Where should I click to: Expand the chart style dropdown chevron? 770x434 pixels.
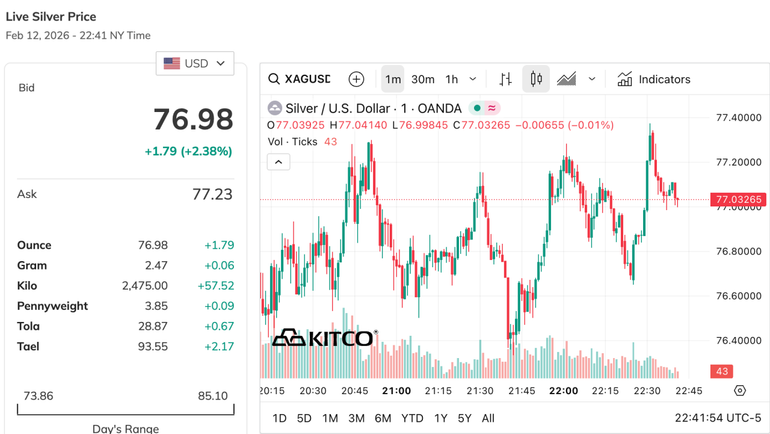[592, 79]
